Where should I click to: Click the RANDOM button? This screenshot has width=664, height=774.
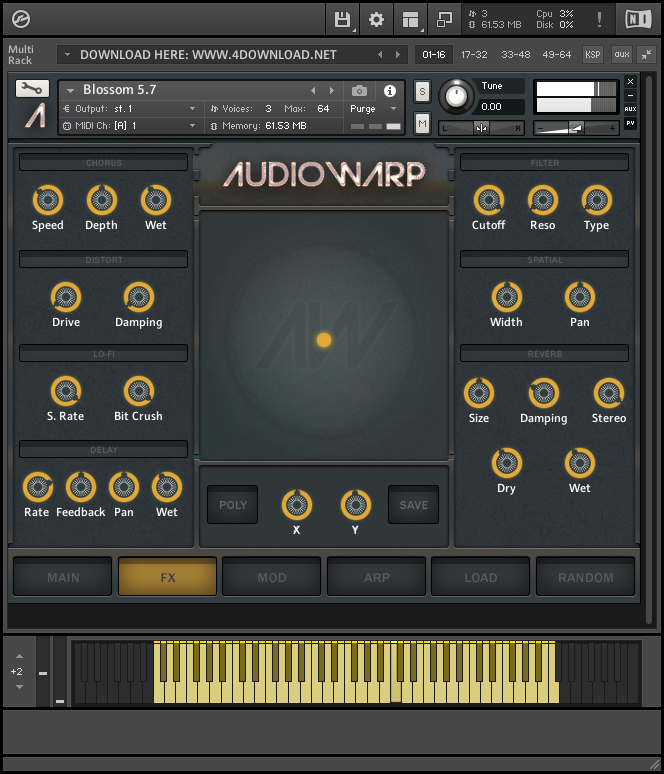pyautogui.click(x=586, y=577)
